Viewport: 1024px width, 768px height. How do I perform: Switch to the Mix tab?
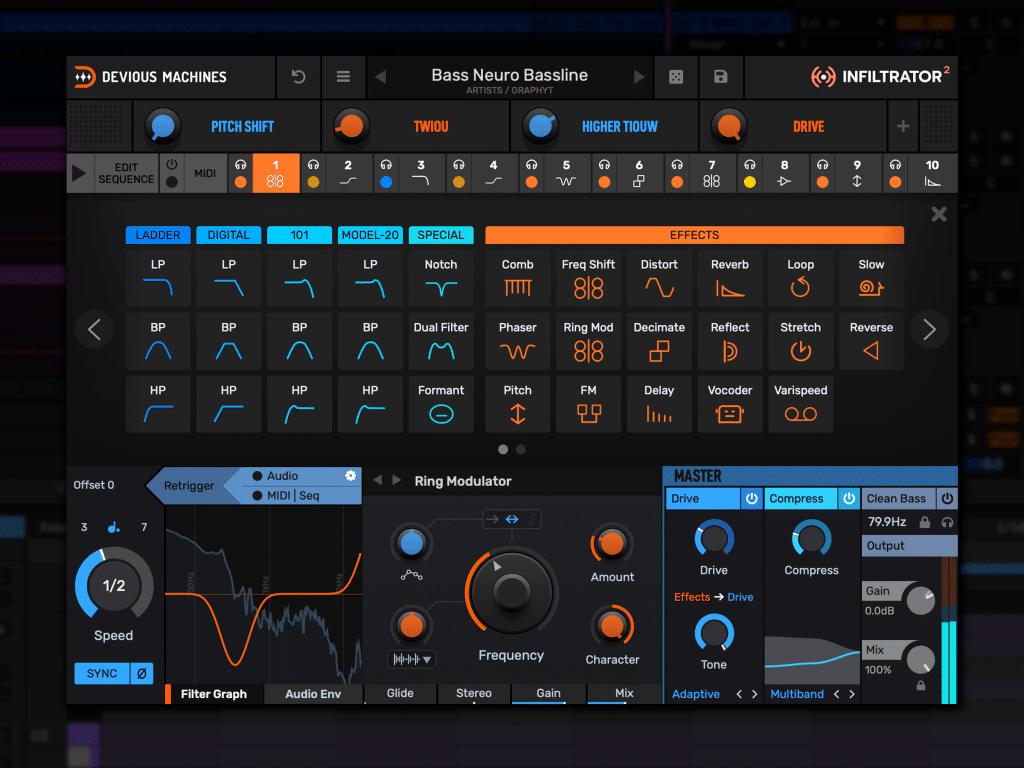[x=624, y=694]
